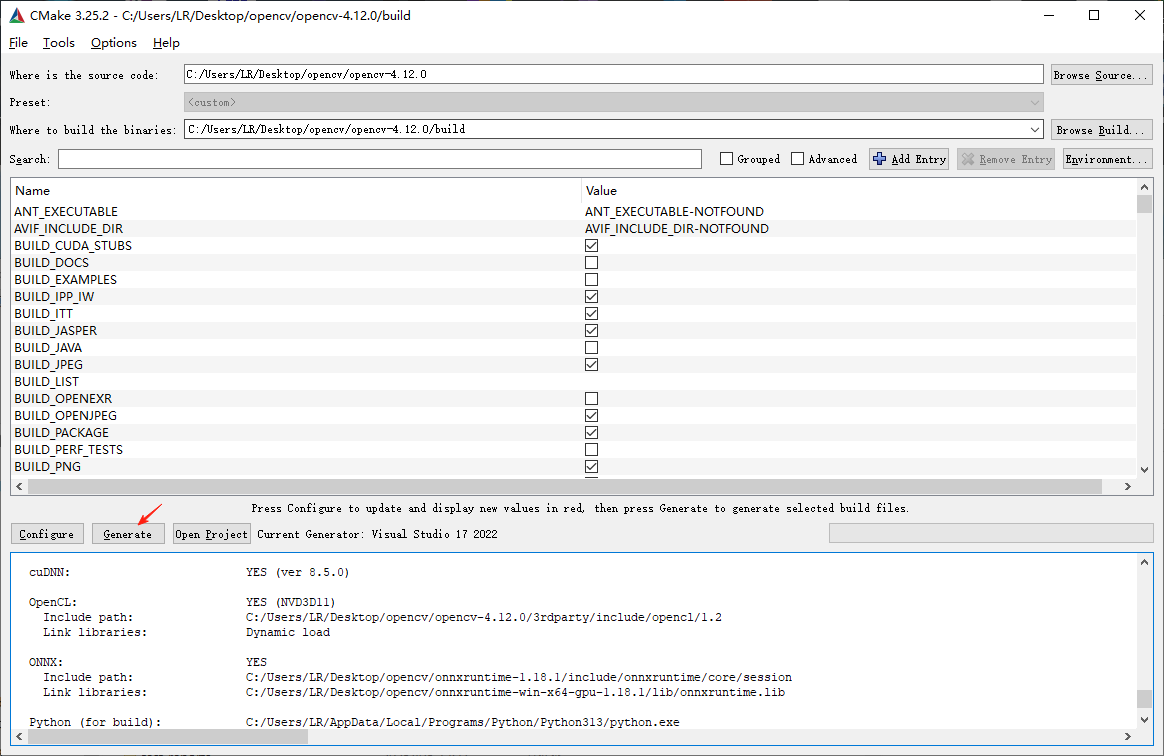
Task: Open the Tools menu
Action: click(59, 43)
